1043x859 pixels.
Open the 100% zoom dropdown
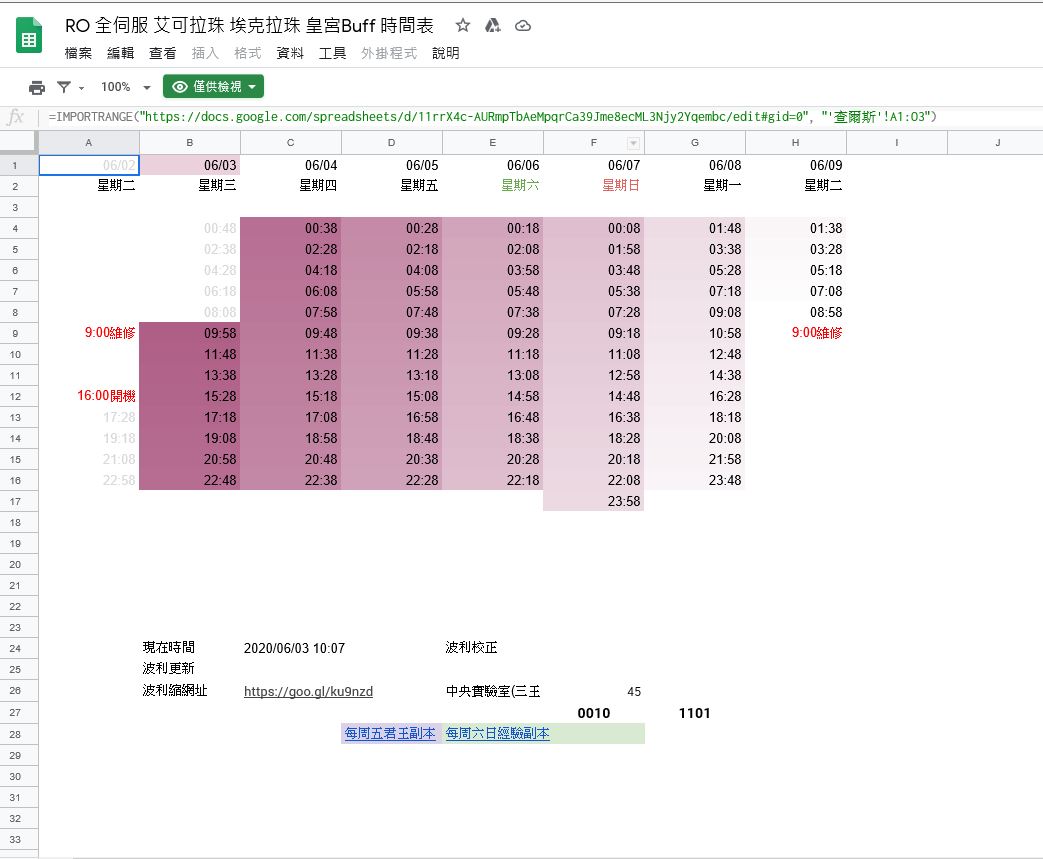tap(126, 87)
